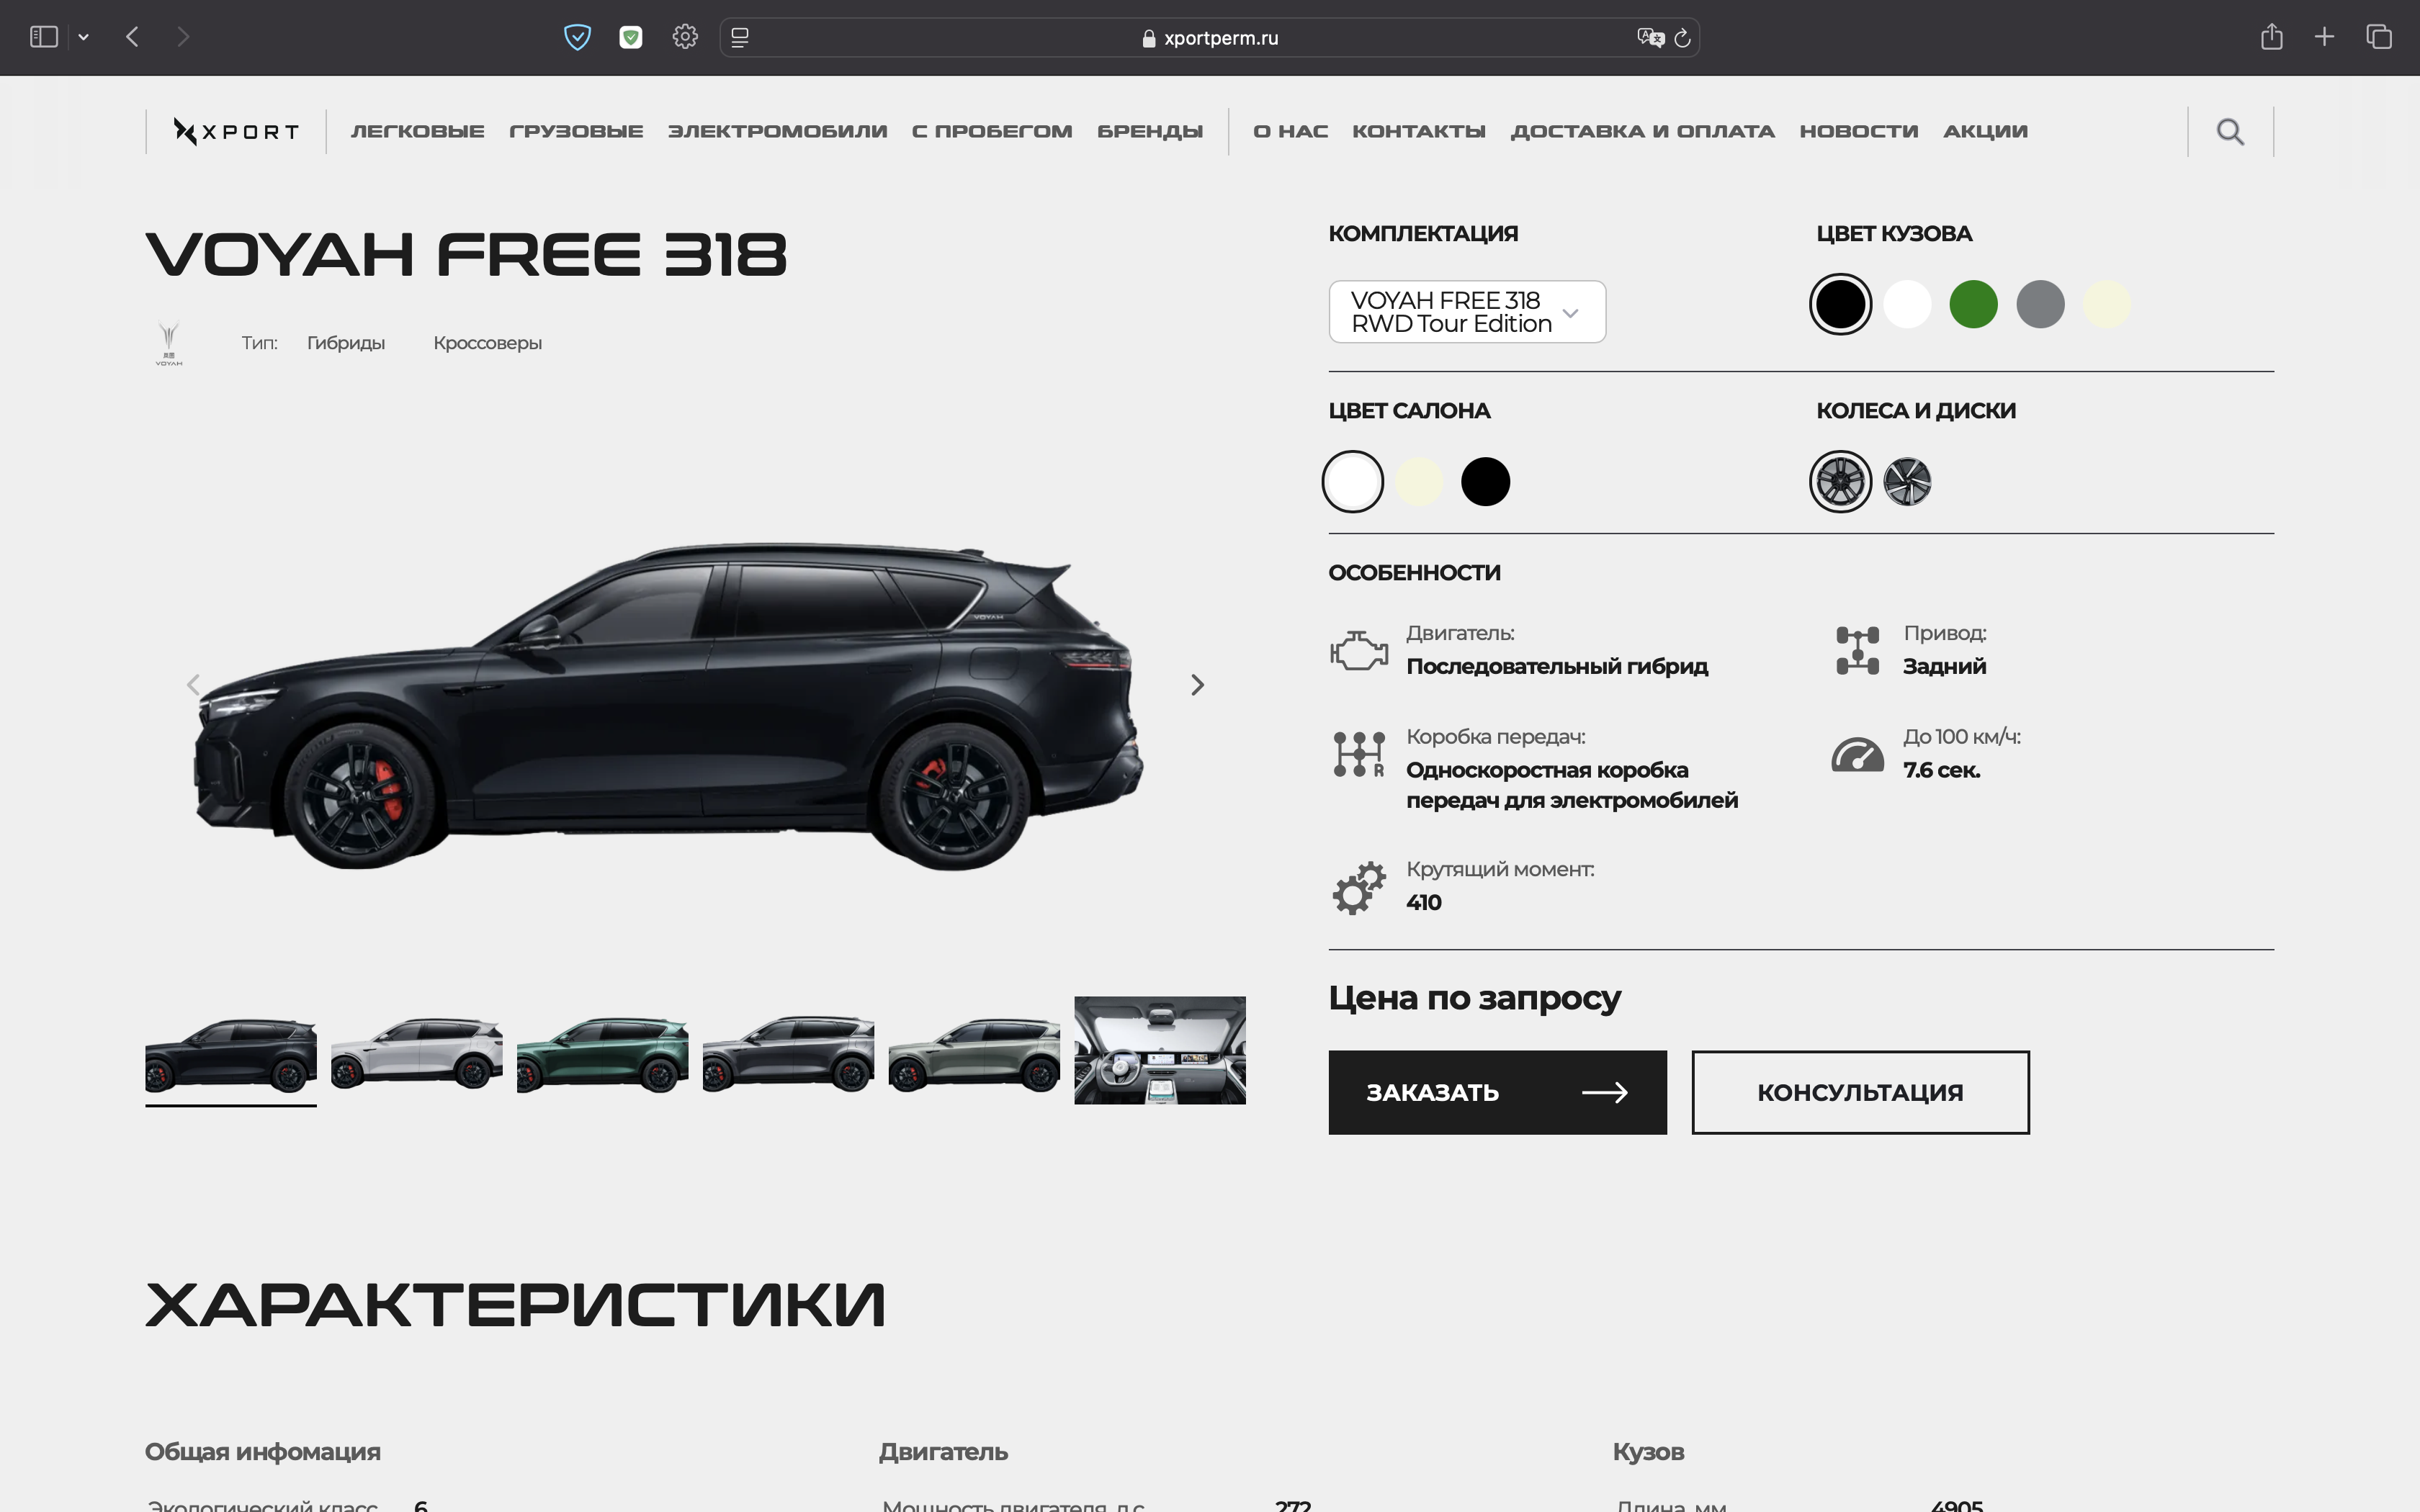
Task: Open the sidebar options chevron menu
Action: coord(84,37)
